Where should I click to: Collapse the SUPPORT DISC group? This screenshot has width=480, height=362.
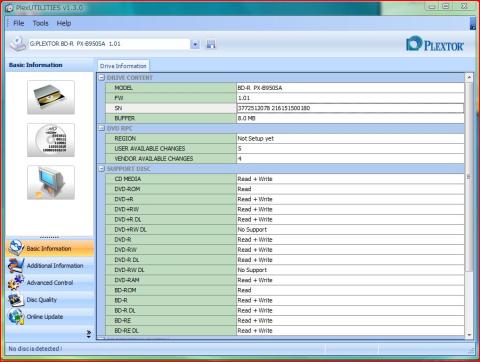click(102, 169)
